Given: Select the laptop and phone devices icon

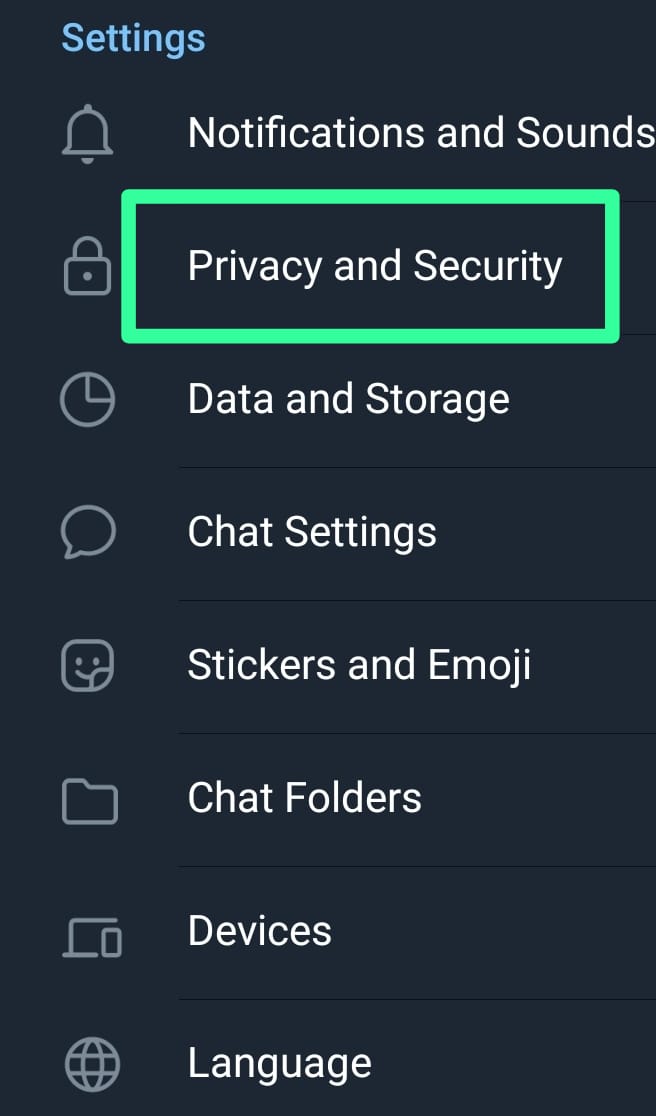Looking at the screenshot, I should click(92, 937).
